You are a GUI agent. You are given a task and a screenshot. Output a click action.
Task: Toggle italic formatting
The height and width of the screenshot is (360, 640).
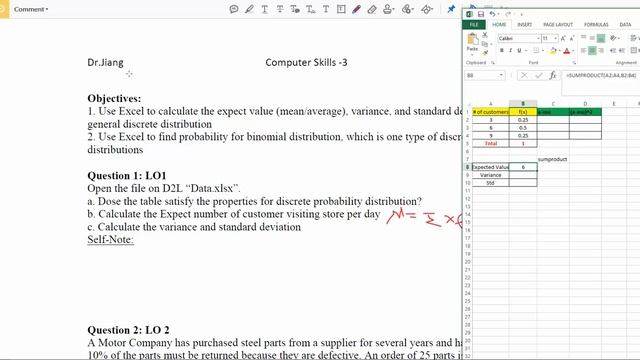point(510,51)
